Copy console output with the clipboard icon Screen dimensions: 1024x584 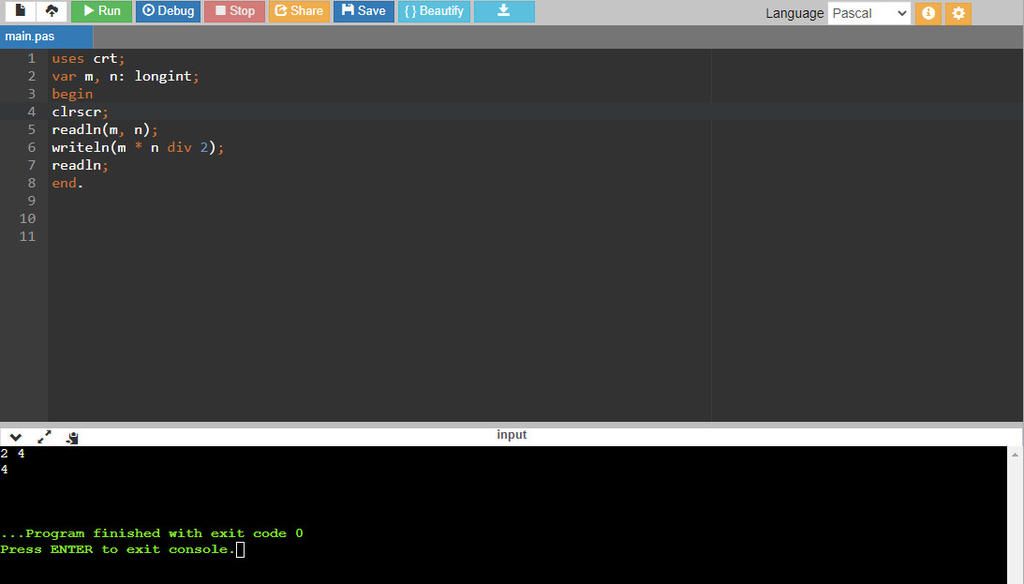72,437
